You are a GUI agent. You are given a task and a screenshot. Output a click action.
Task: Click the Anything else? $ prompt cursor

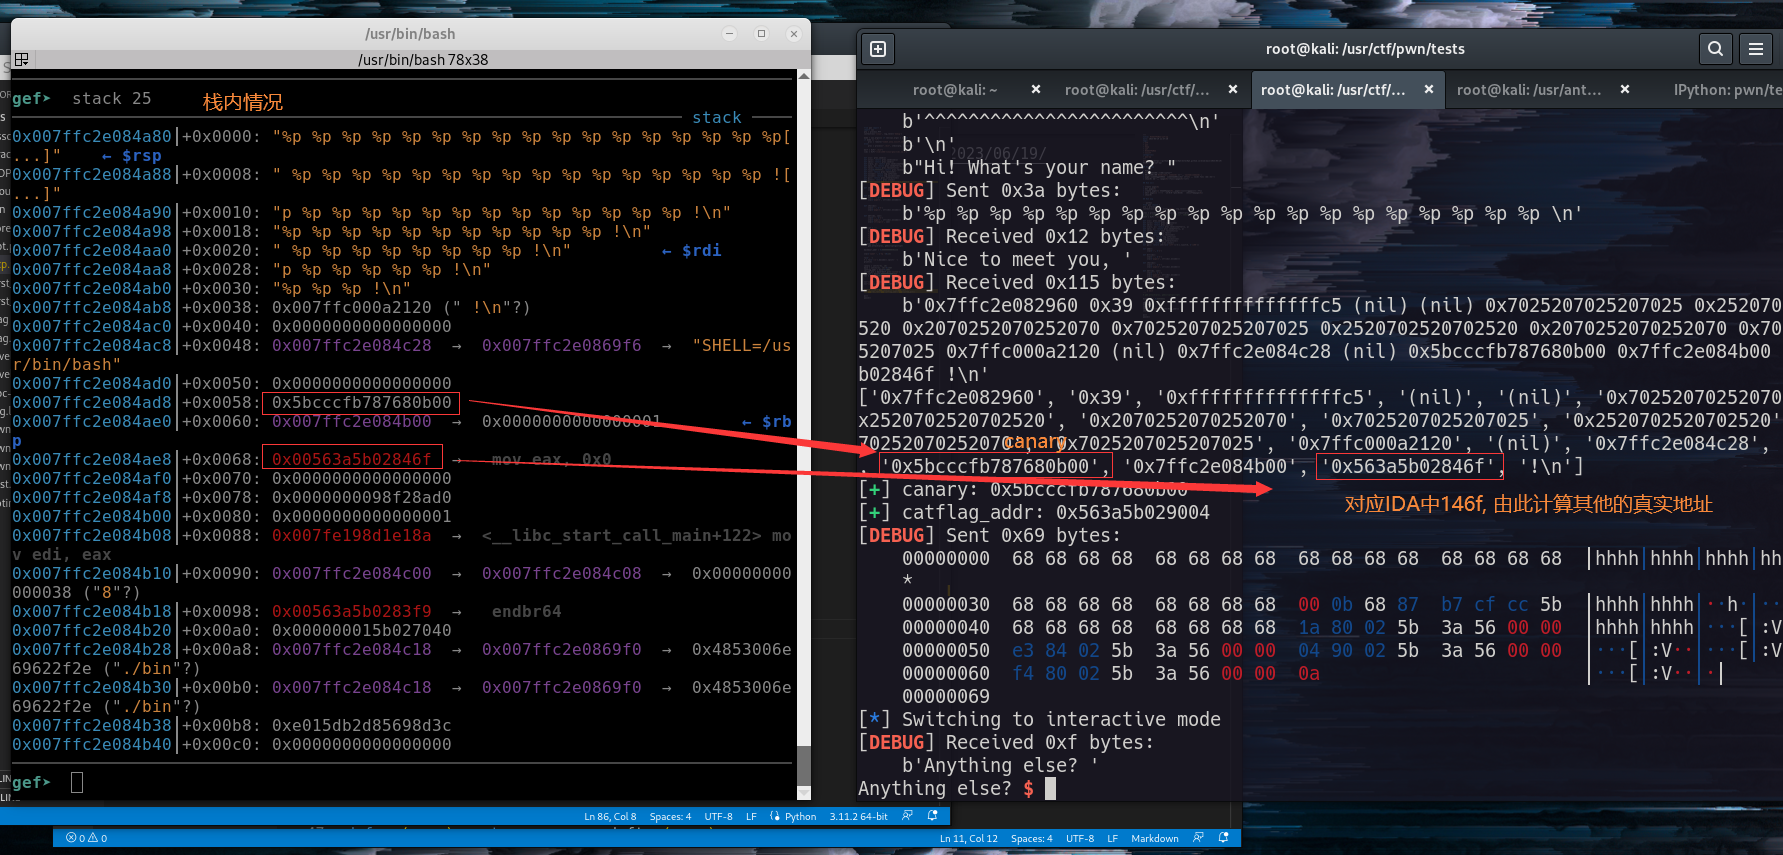[x=1050, y=788]
